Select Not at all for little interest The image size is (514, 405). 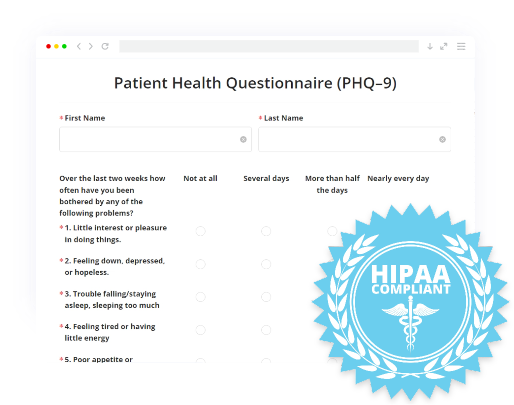[200, 231]
